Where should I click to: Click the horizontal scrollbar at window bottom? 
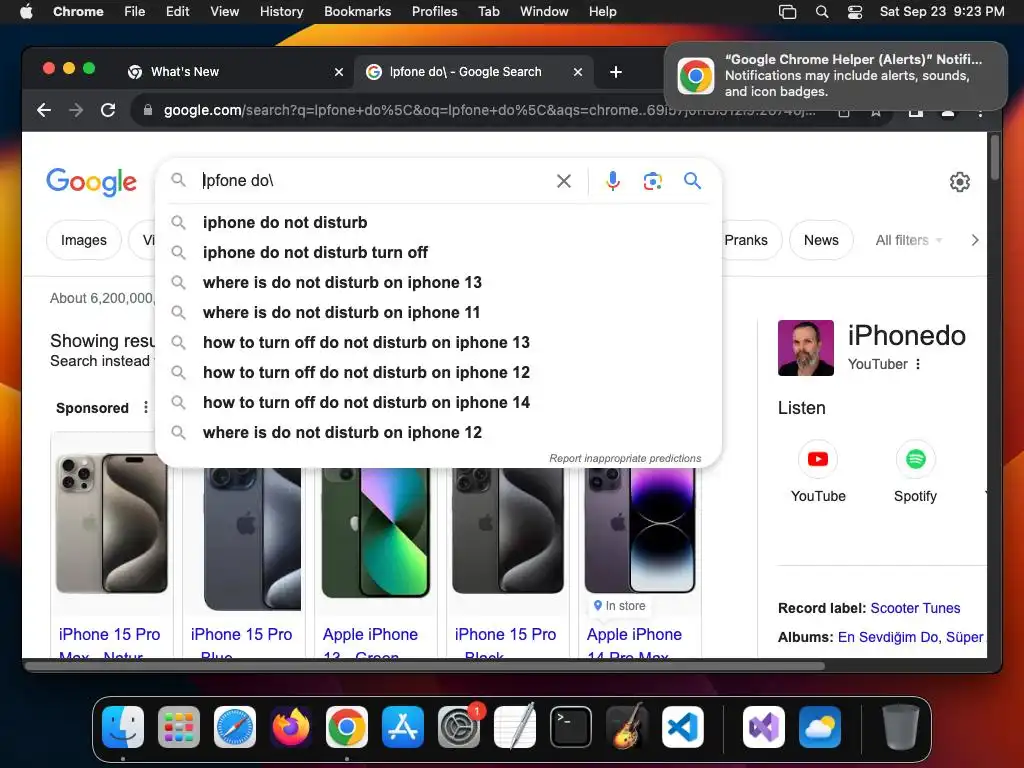point(424,666)
